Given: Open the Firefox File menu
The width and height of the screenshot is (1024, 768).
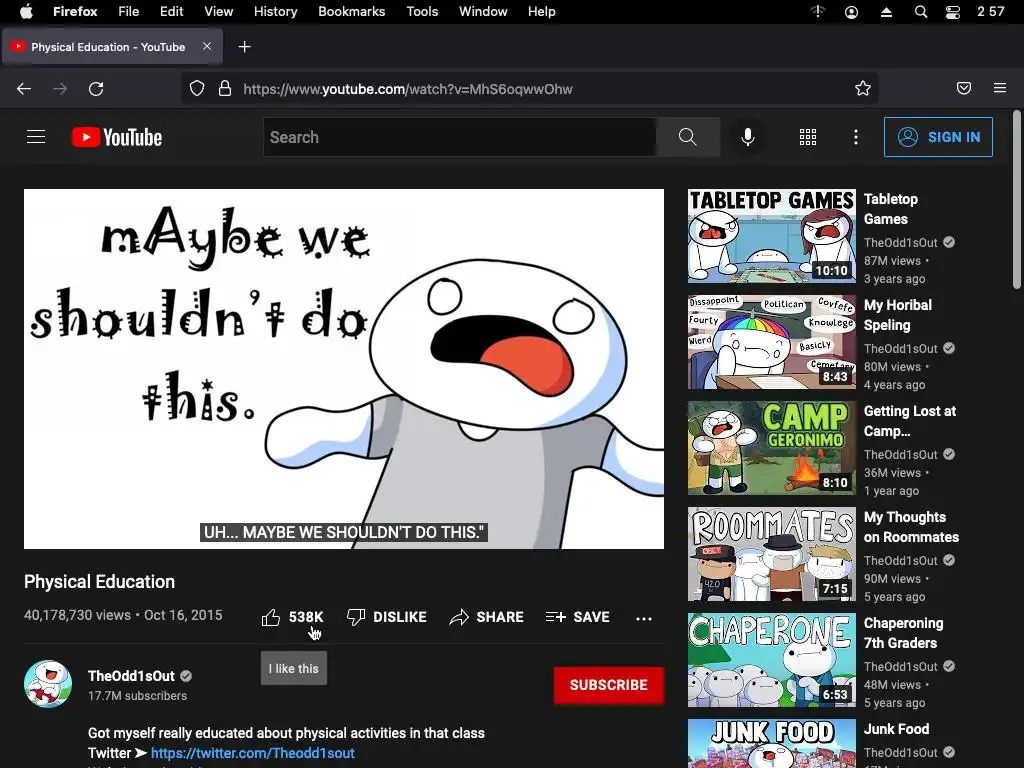Looking at the screenshot, I should (128, 12).
